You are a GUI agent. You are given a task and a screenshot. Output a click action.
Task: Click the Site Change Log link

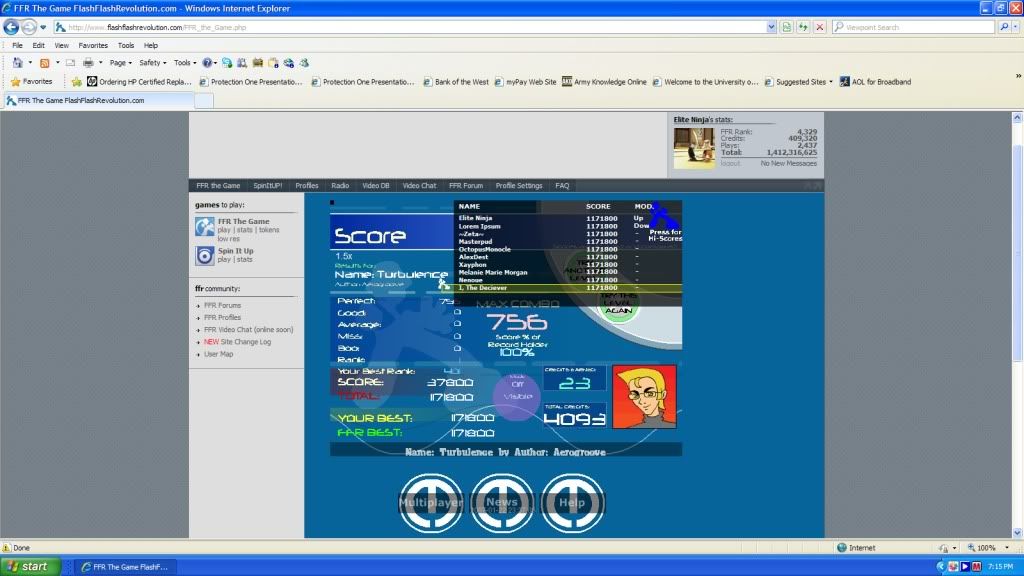(245, 341)
